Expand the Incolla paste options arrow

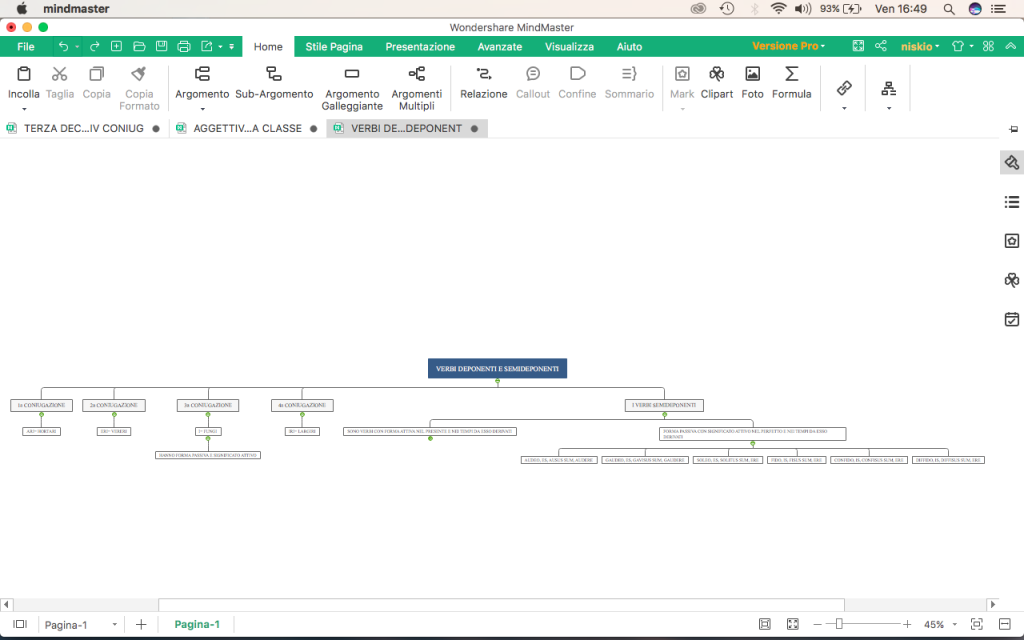point(24,108)
